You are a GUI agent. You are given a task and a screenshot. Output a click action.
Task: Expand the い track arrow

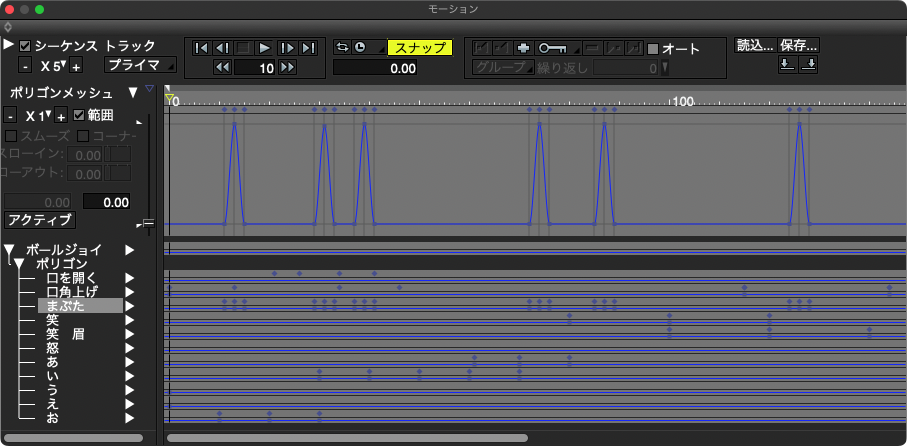coord(130,376)
